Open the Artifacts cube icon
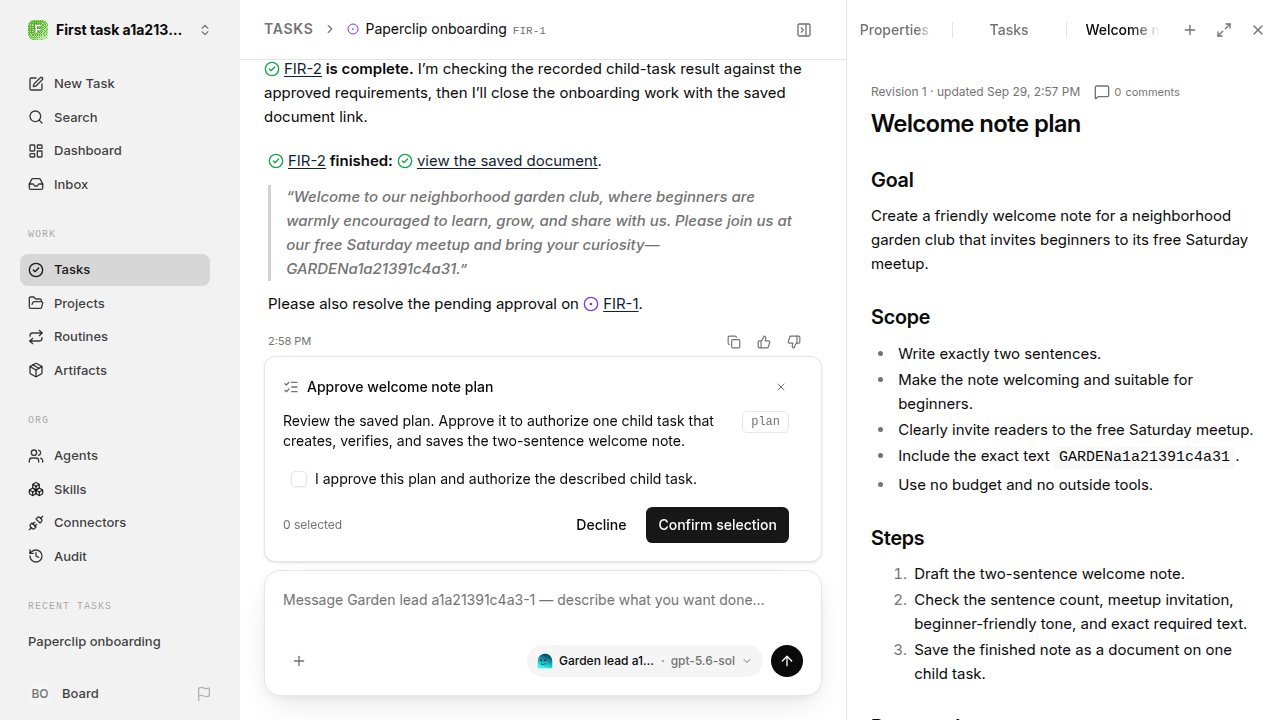1280x720 pixels. pyautogui.click(x=36, y=371)
